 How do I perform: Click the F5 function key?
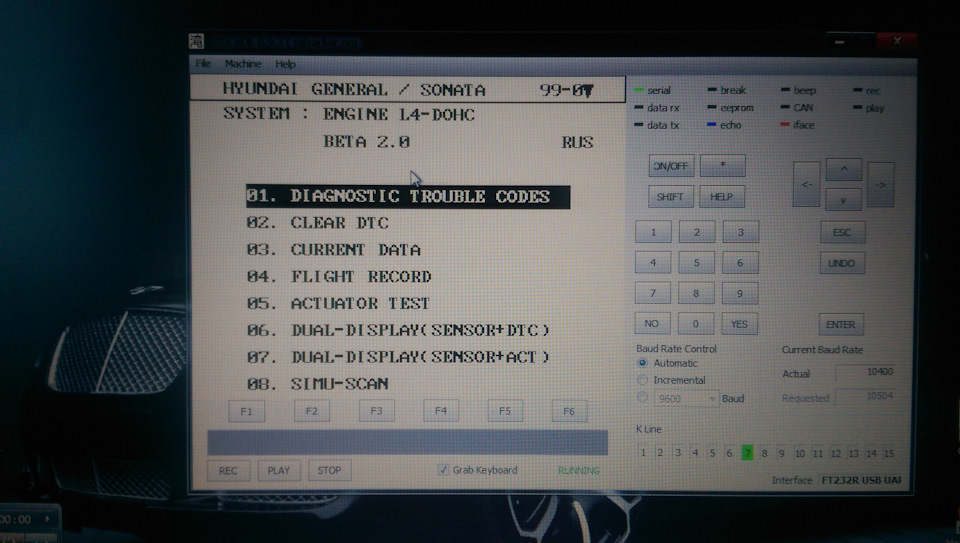point(505,411)
